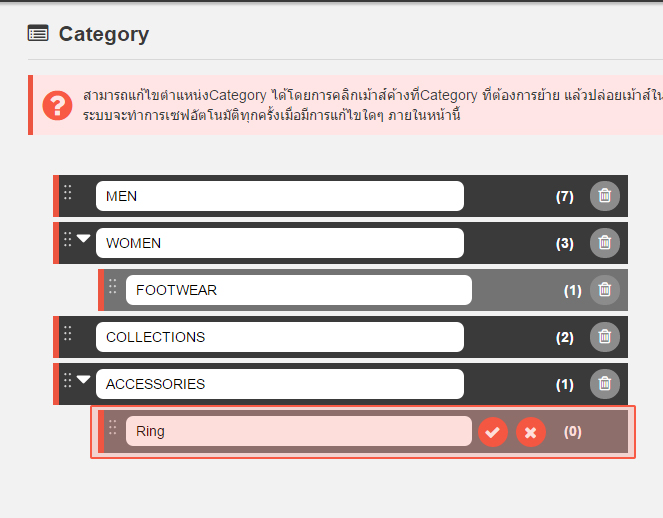Edit the MEN category name field
The height and width of the screenshot is (518, 663).
(280, 196)
